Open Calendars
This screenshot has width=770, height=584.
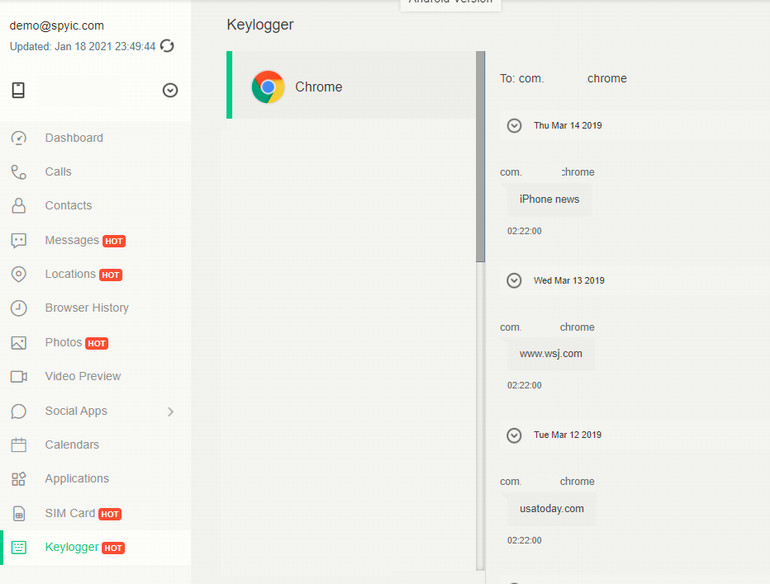(72, 445)
